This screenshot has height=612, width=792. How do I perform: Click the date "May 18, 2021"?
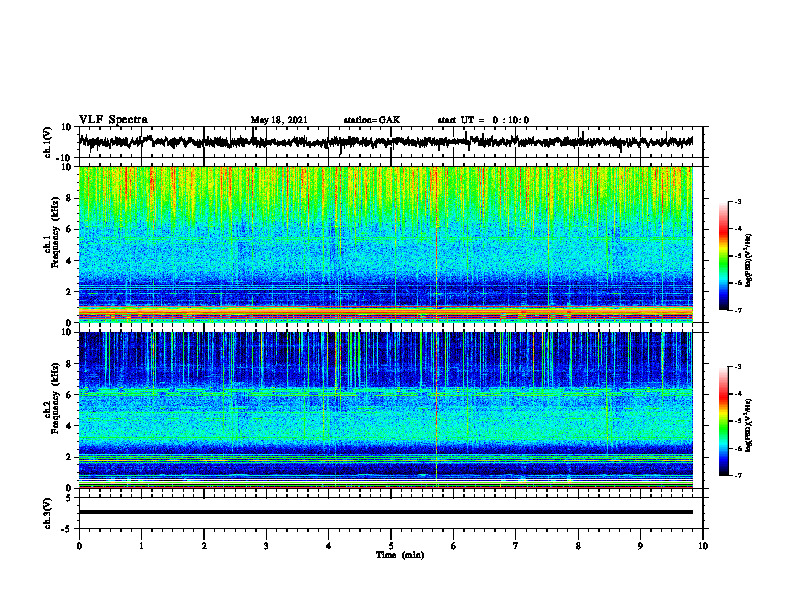279,120
